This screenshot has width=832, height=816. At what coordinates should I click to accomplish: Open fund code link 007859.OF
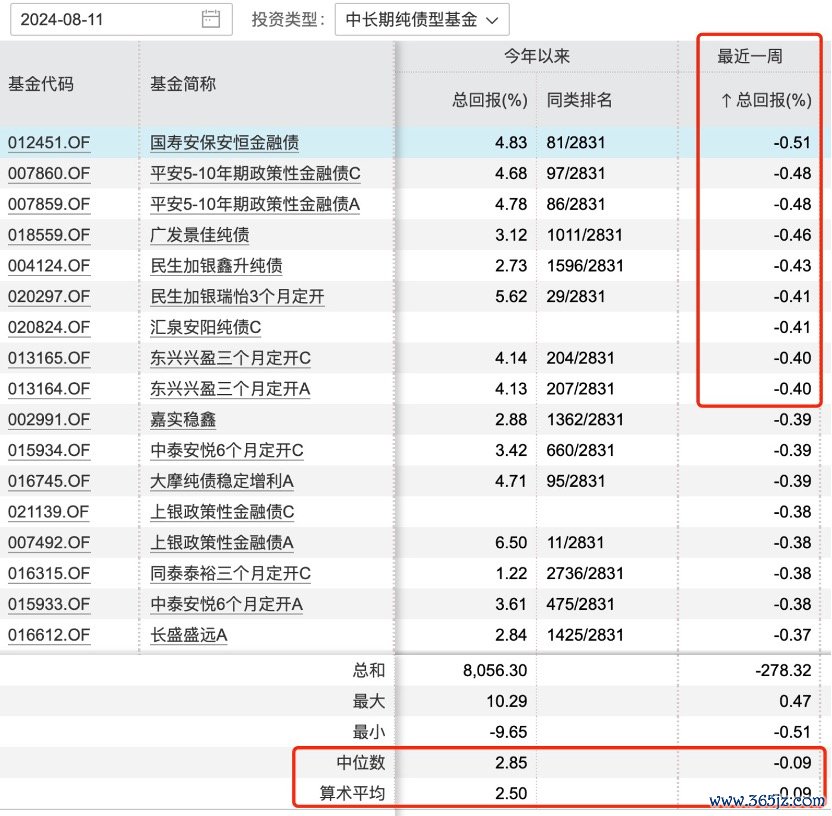click(x=49, y=204)
